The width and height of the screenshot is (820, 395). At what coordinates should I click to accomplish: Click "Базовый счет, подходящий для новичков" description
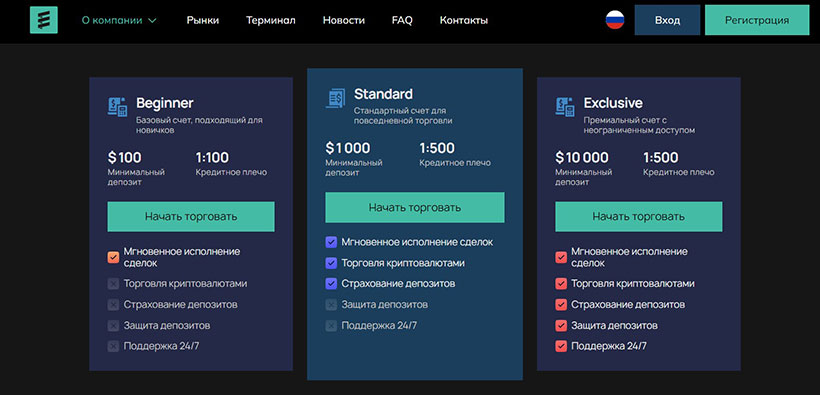pos(199,126)
